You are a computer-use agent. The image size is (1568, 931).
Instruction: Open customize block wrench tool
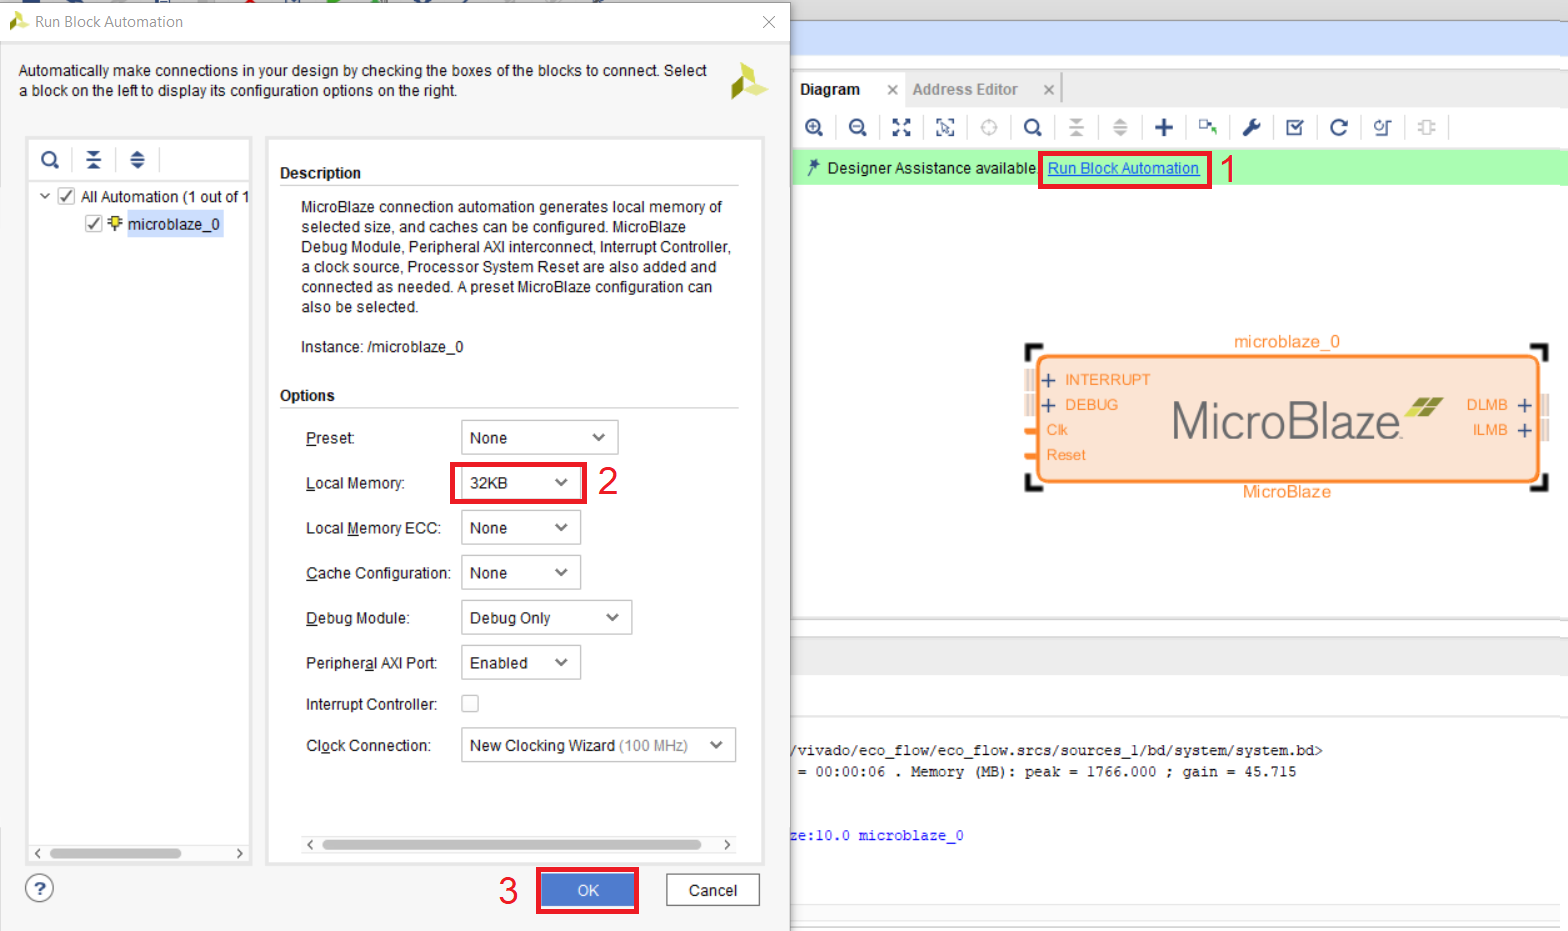tap(1251, 127)
